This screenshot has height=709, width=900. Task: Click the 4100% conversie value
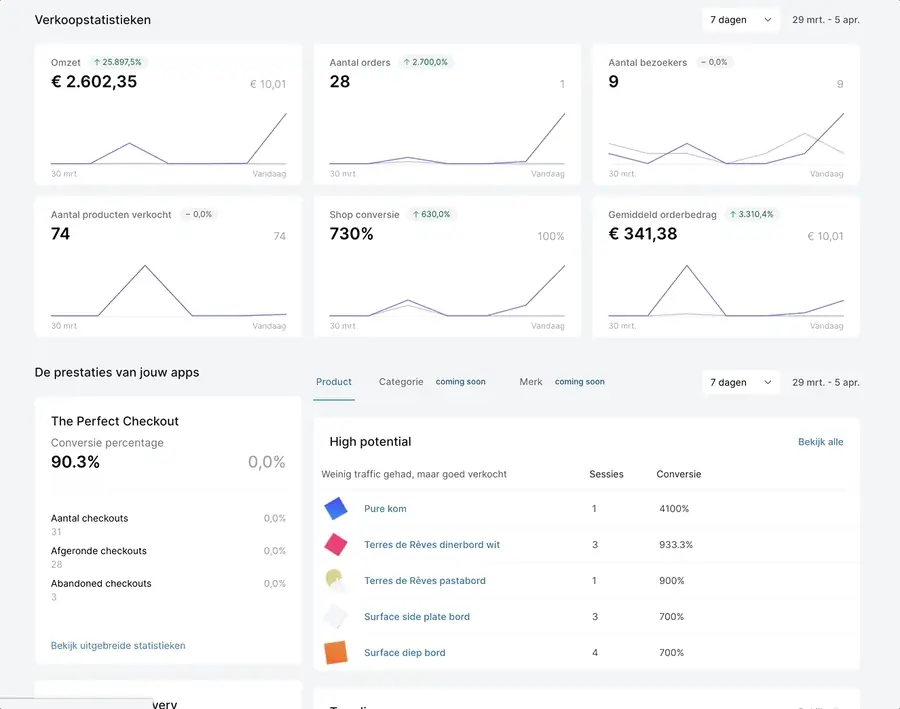(674, 509)
